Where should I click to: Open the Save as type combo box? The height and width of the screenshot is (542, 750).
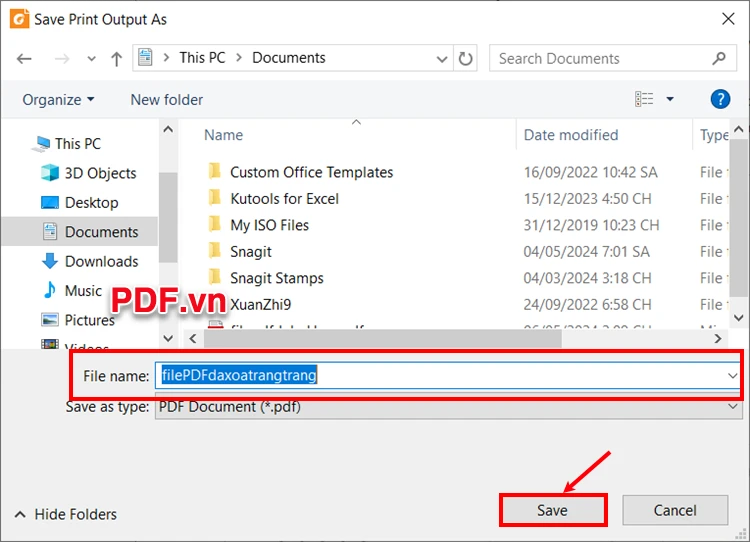click(448, 407)
